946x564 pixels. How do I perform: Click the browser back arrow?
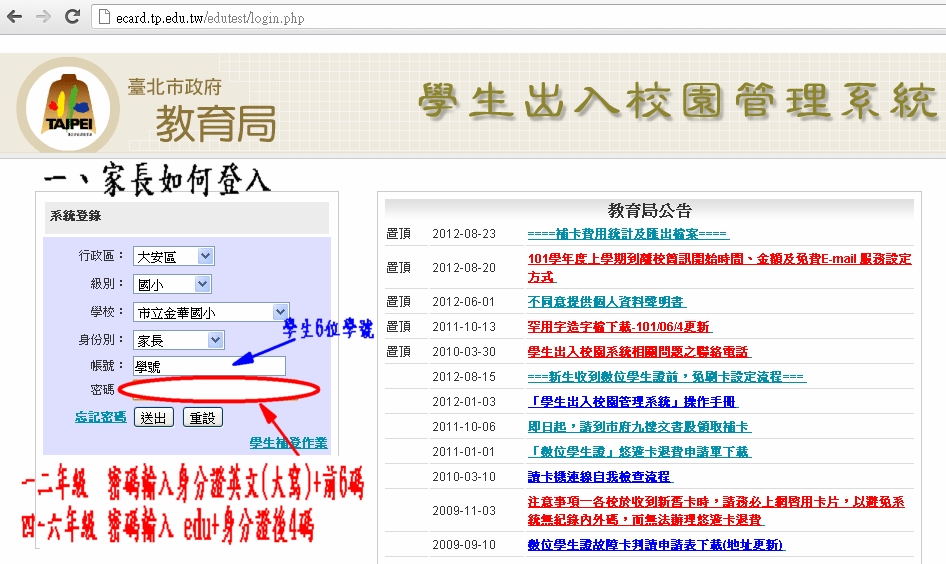[17, 17]
